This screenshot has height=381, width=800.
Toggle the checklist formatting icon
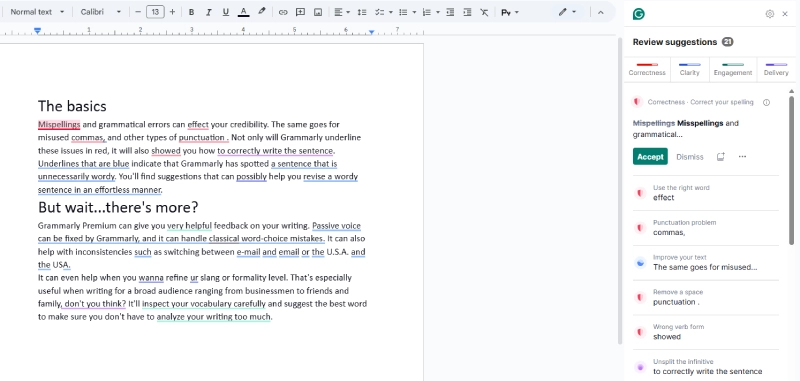379,12
